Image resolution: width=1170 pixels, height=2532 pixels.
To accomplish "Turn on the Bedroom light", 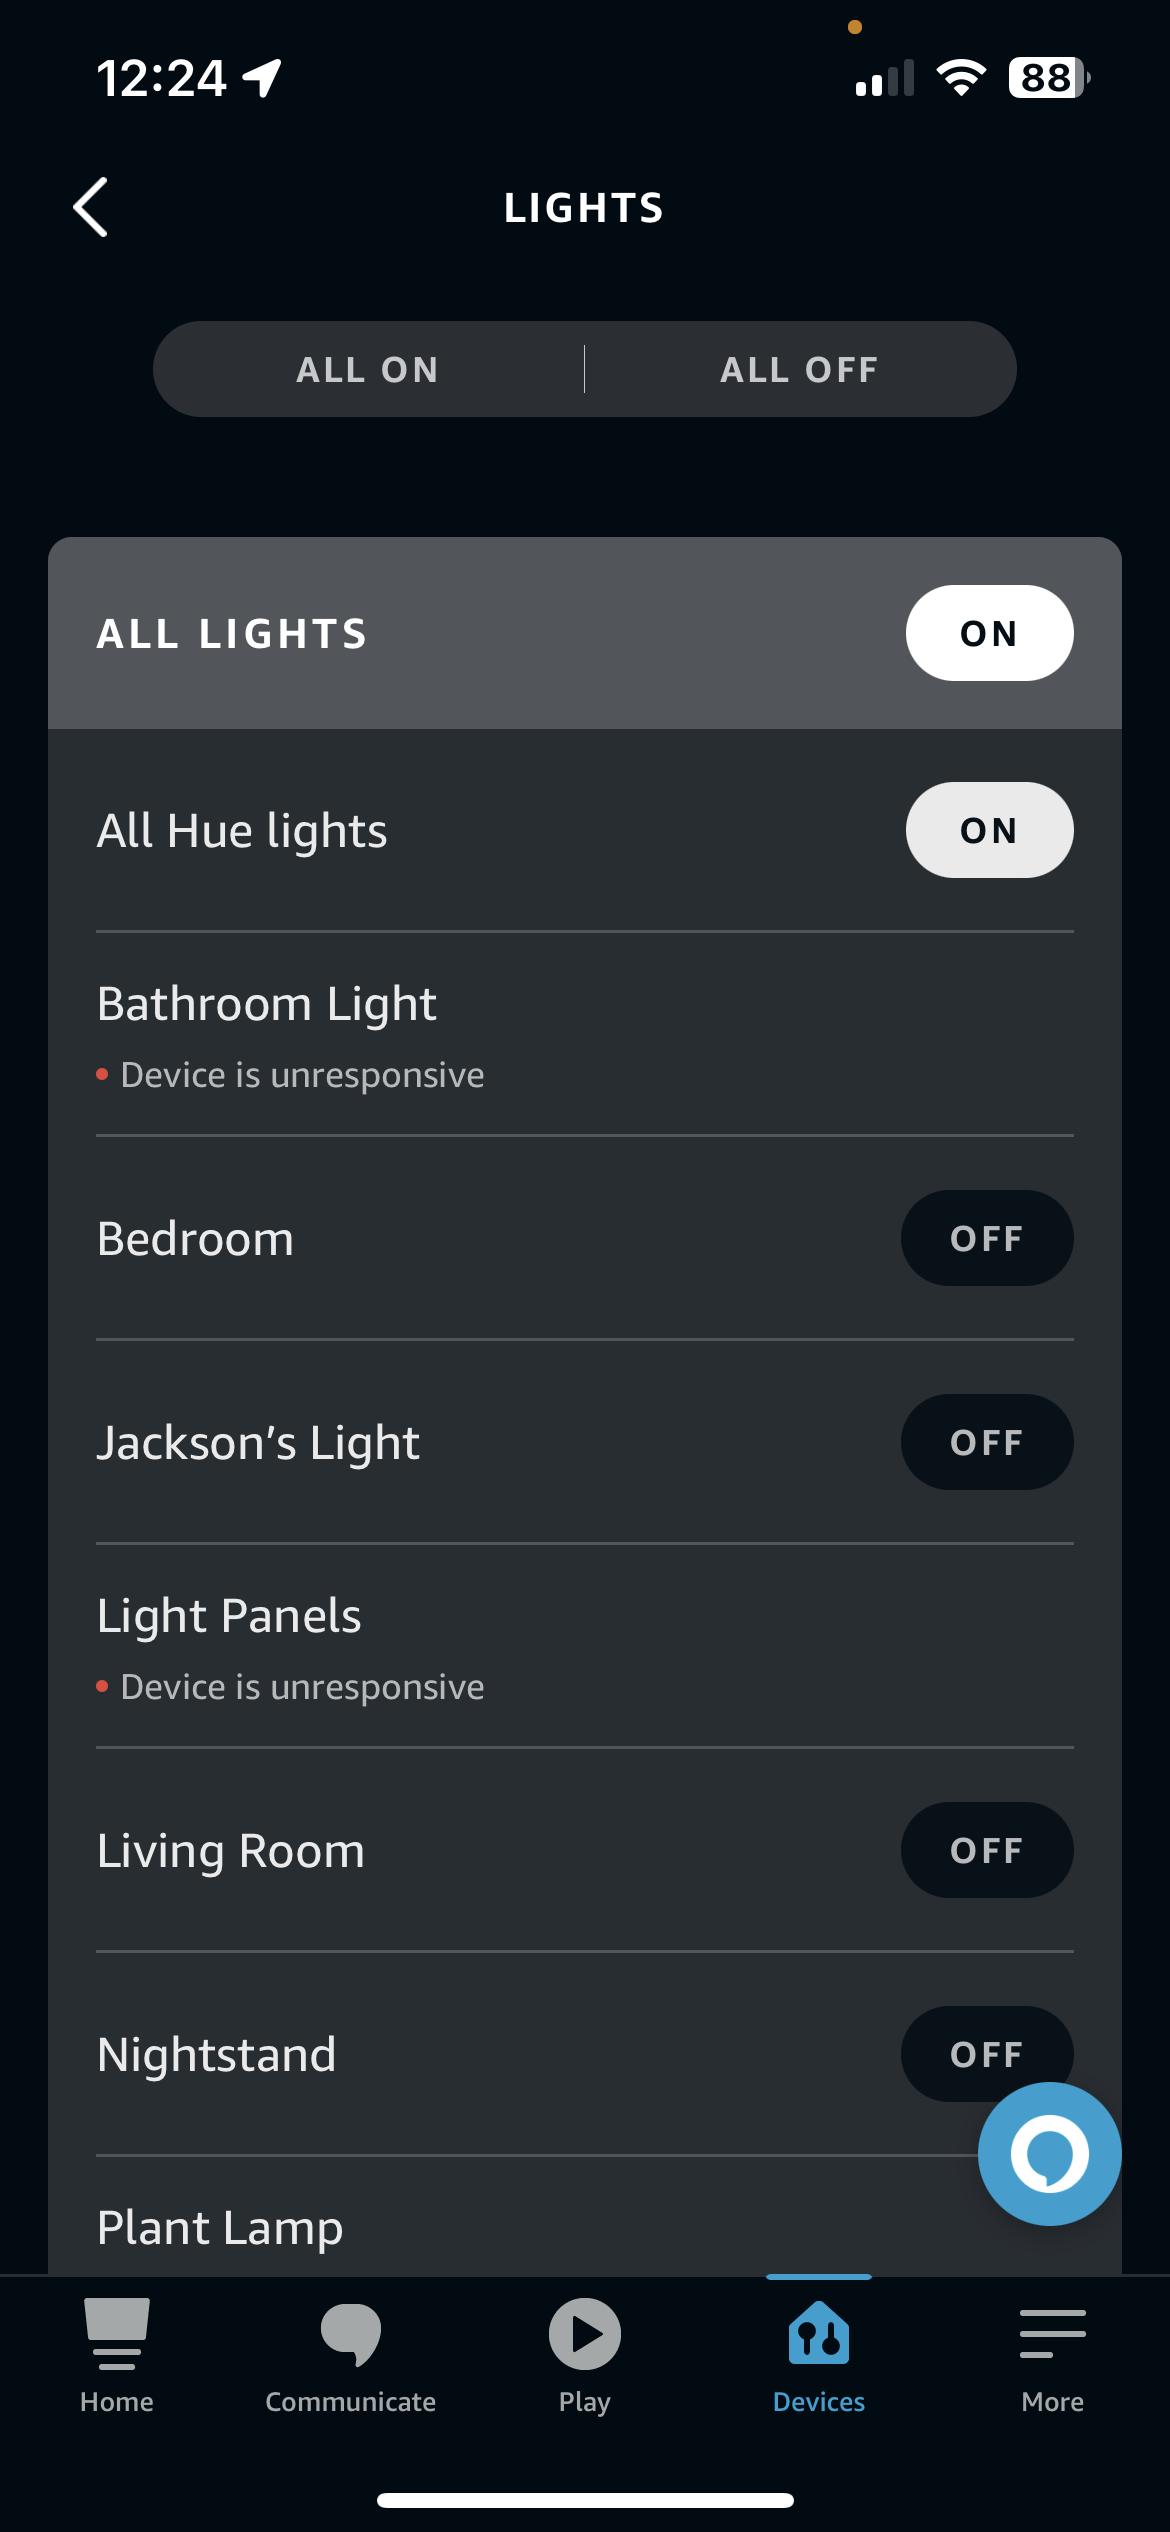I will point(987,1238).
